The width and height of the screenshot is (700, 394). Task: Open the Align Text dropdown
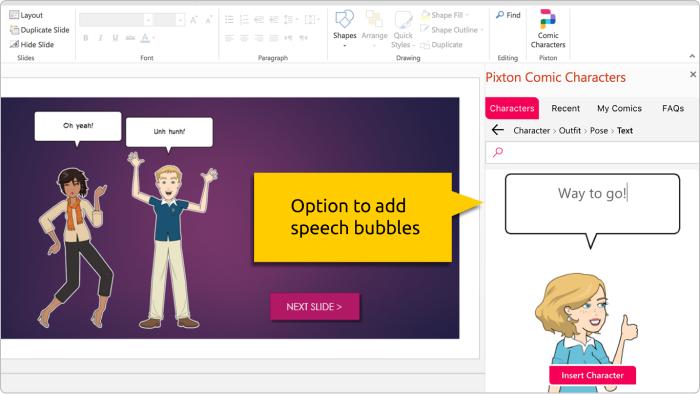click(x=312, y=20)
